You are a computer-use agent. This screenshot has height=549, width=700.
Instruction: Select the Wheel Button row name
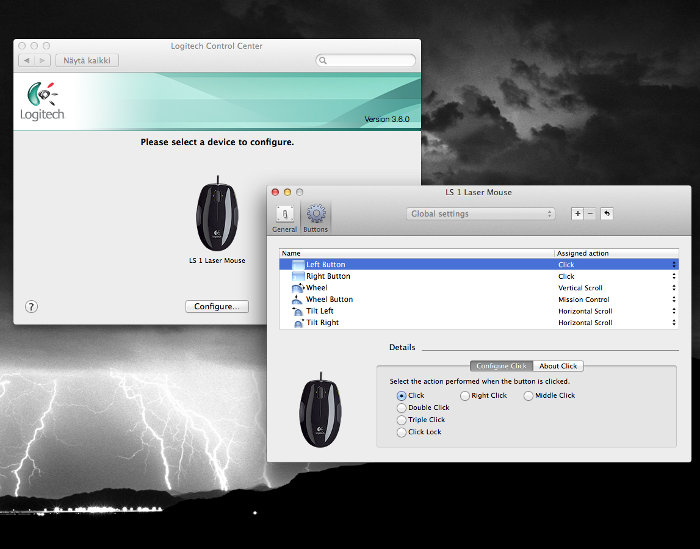pyautogui.click(x=329, y=299)
